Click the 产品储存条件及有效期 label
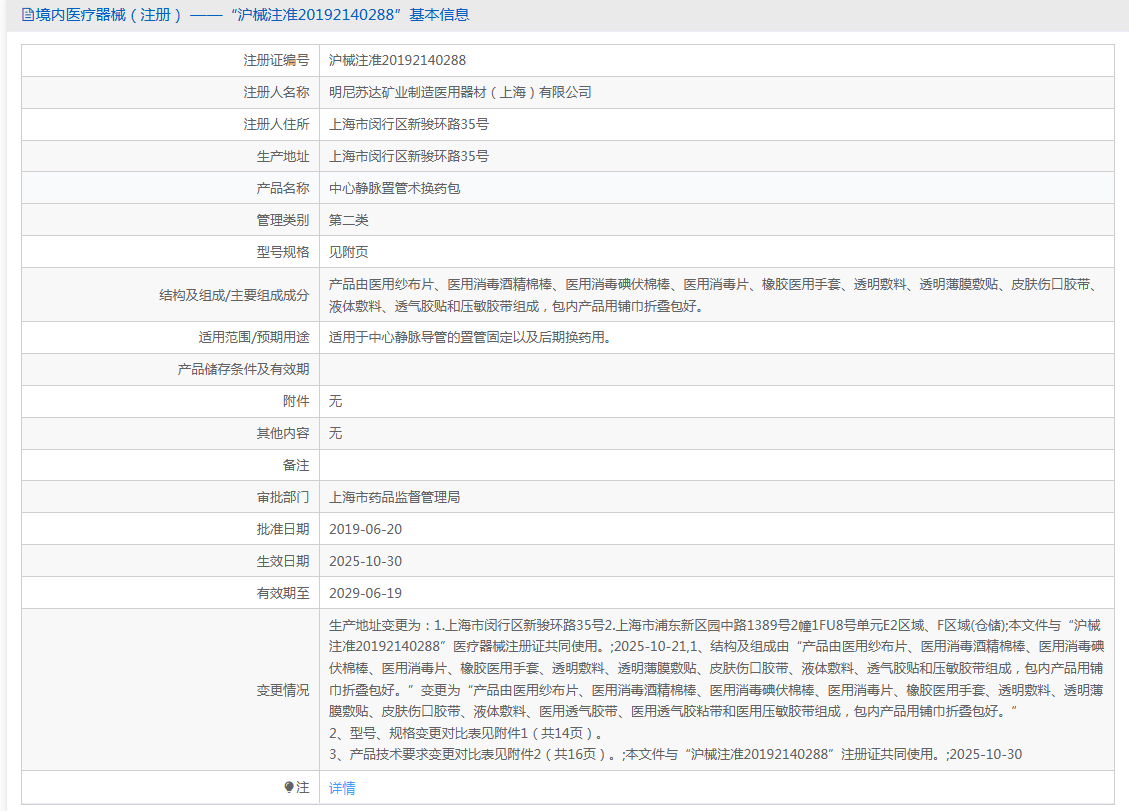 (x=243, y=369)
